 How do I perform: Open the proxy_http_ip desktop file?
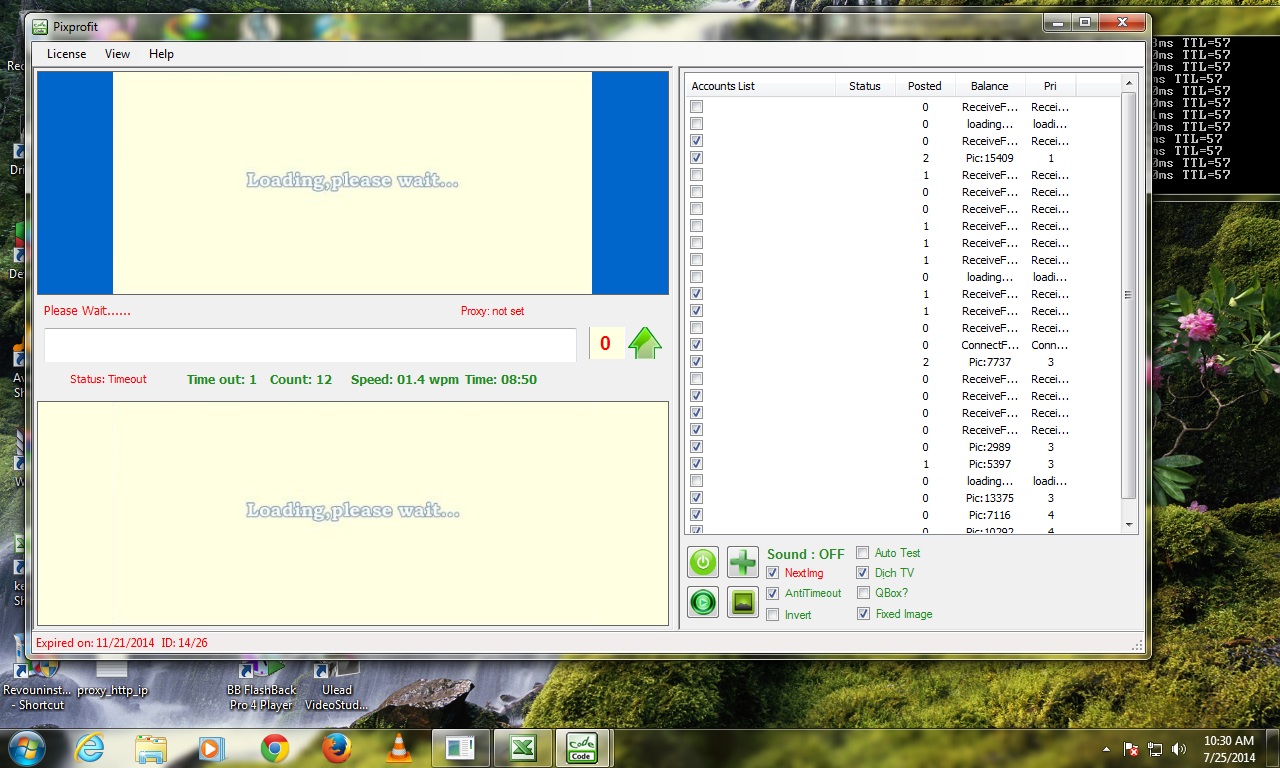click(x=112, y=680)
